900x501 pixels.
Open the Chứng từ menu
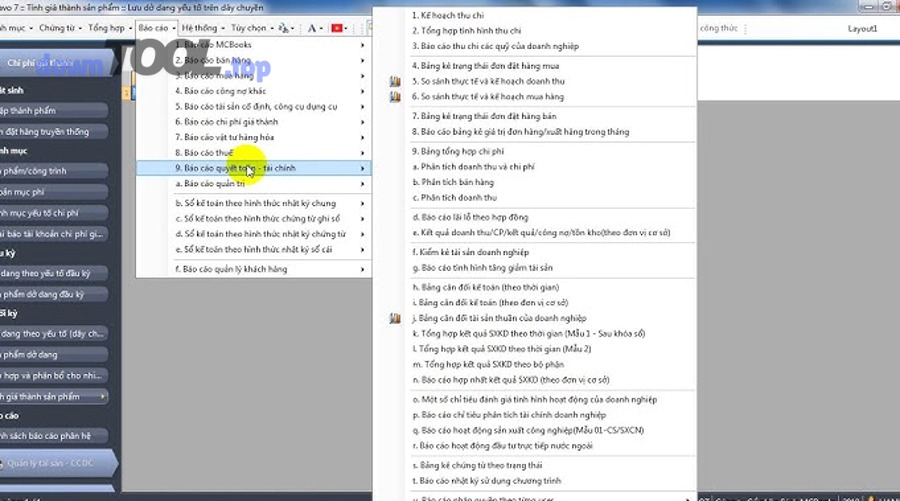click(60, 28)
